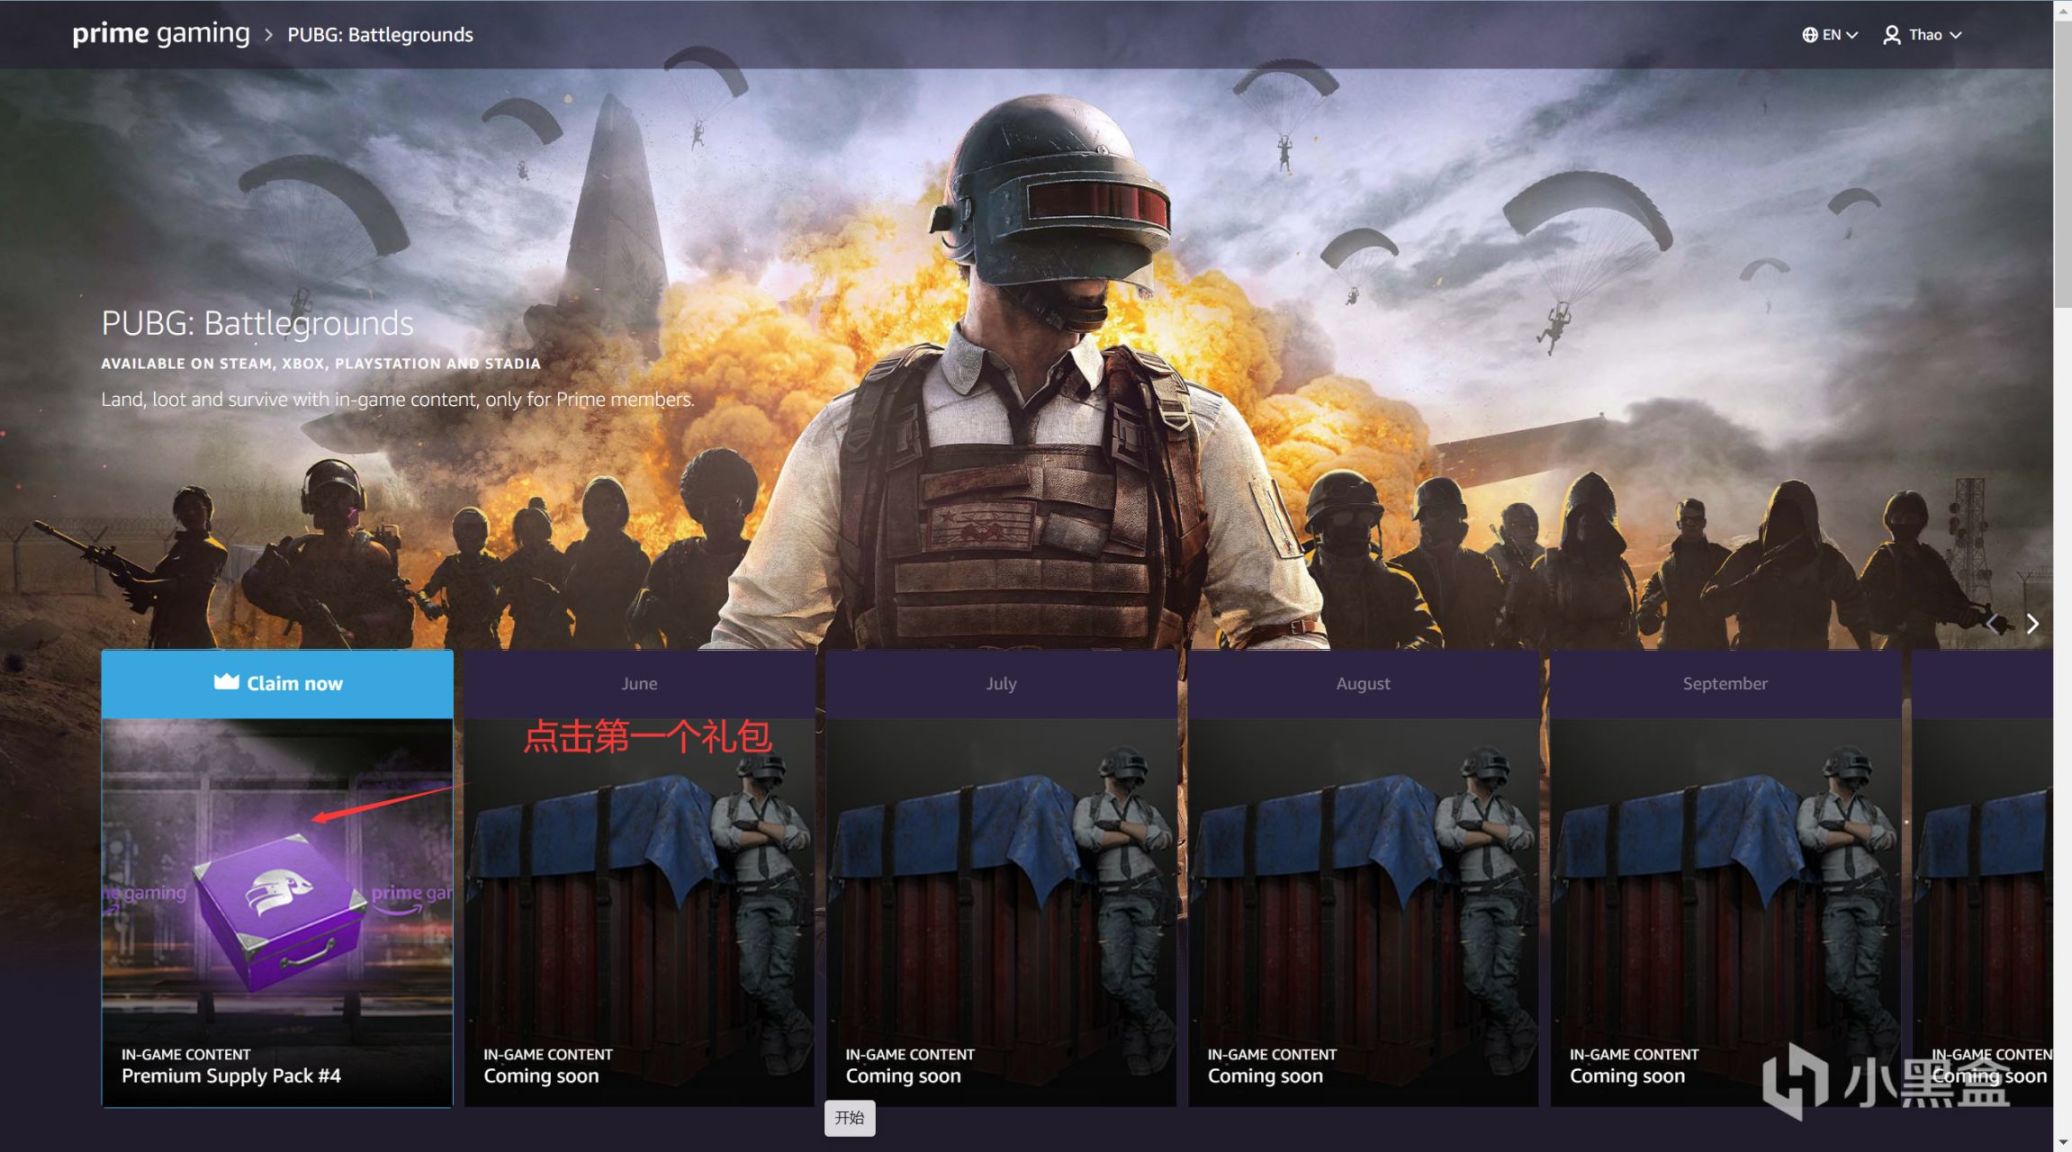Select the EN language dropdown
The height and width of the screenshot is (1152, 2072).
[x=1834, y=34]
